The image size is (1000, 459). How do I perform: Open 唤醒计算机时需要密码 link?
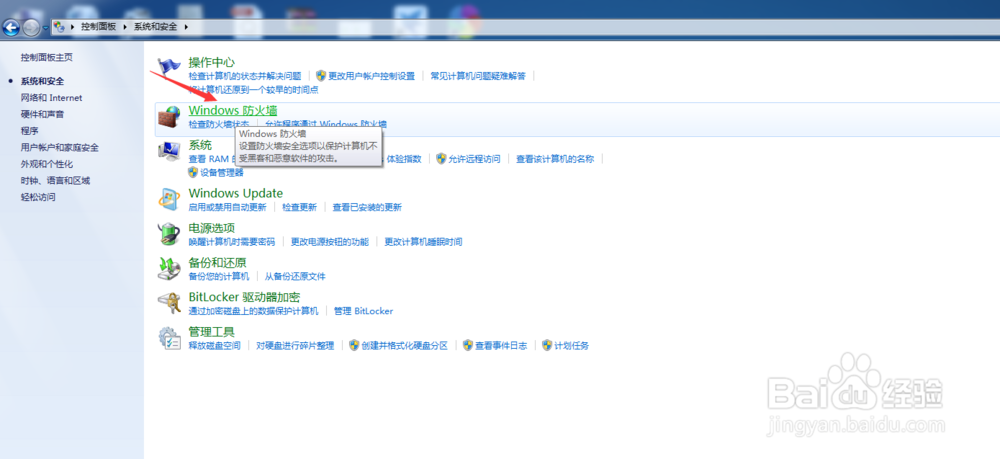(232, 242)
